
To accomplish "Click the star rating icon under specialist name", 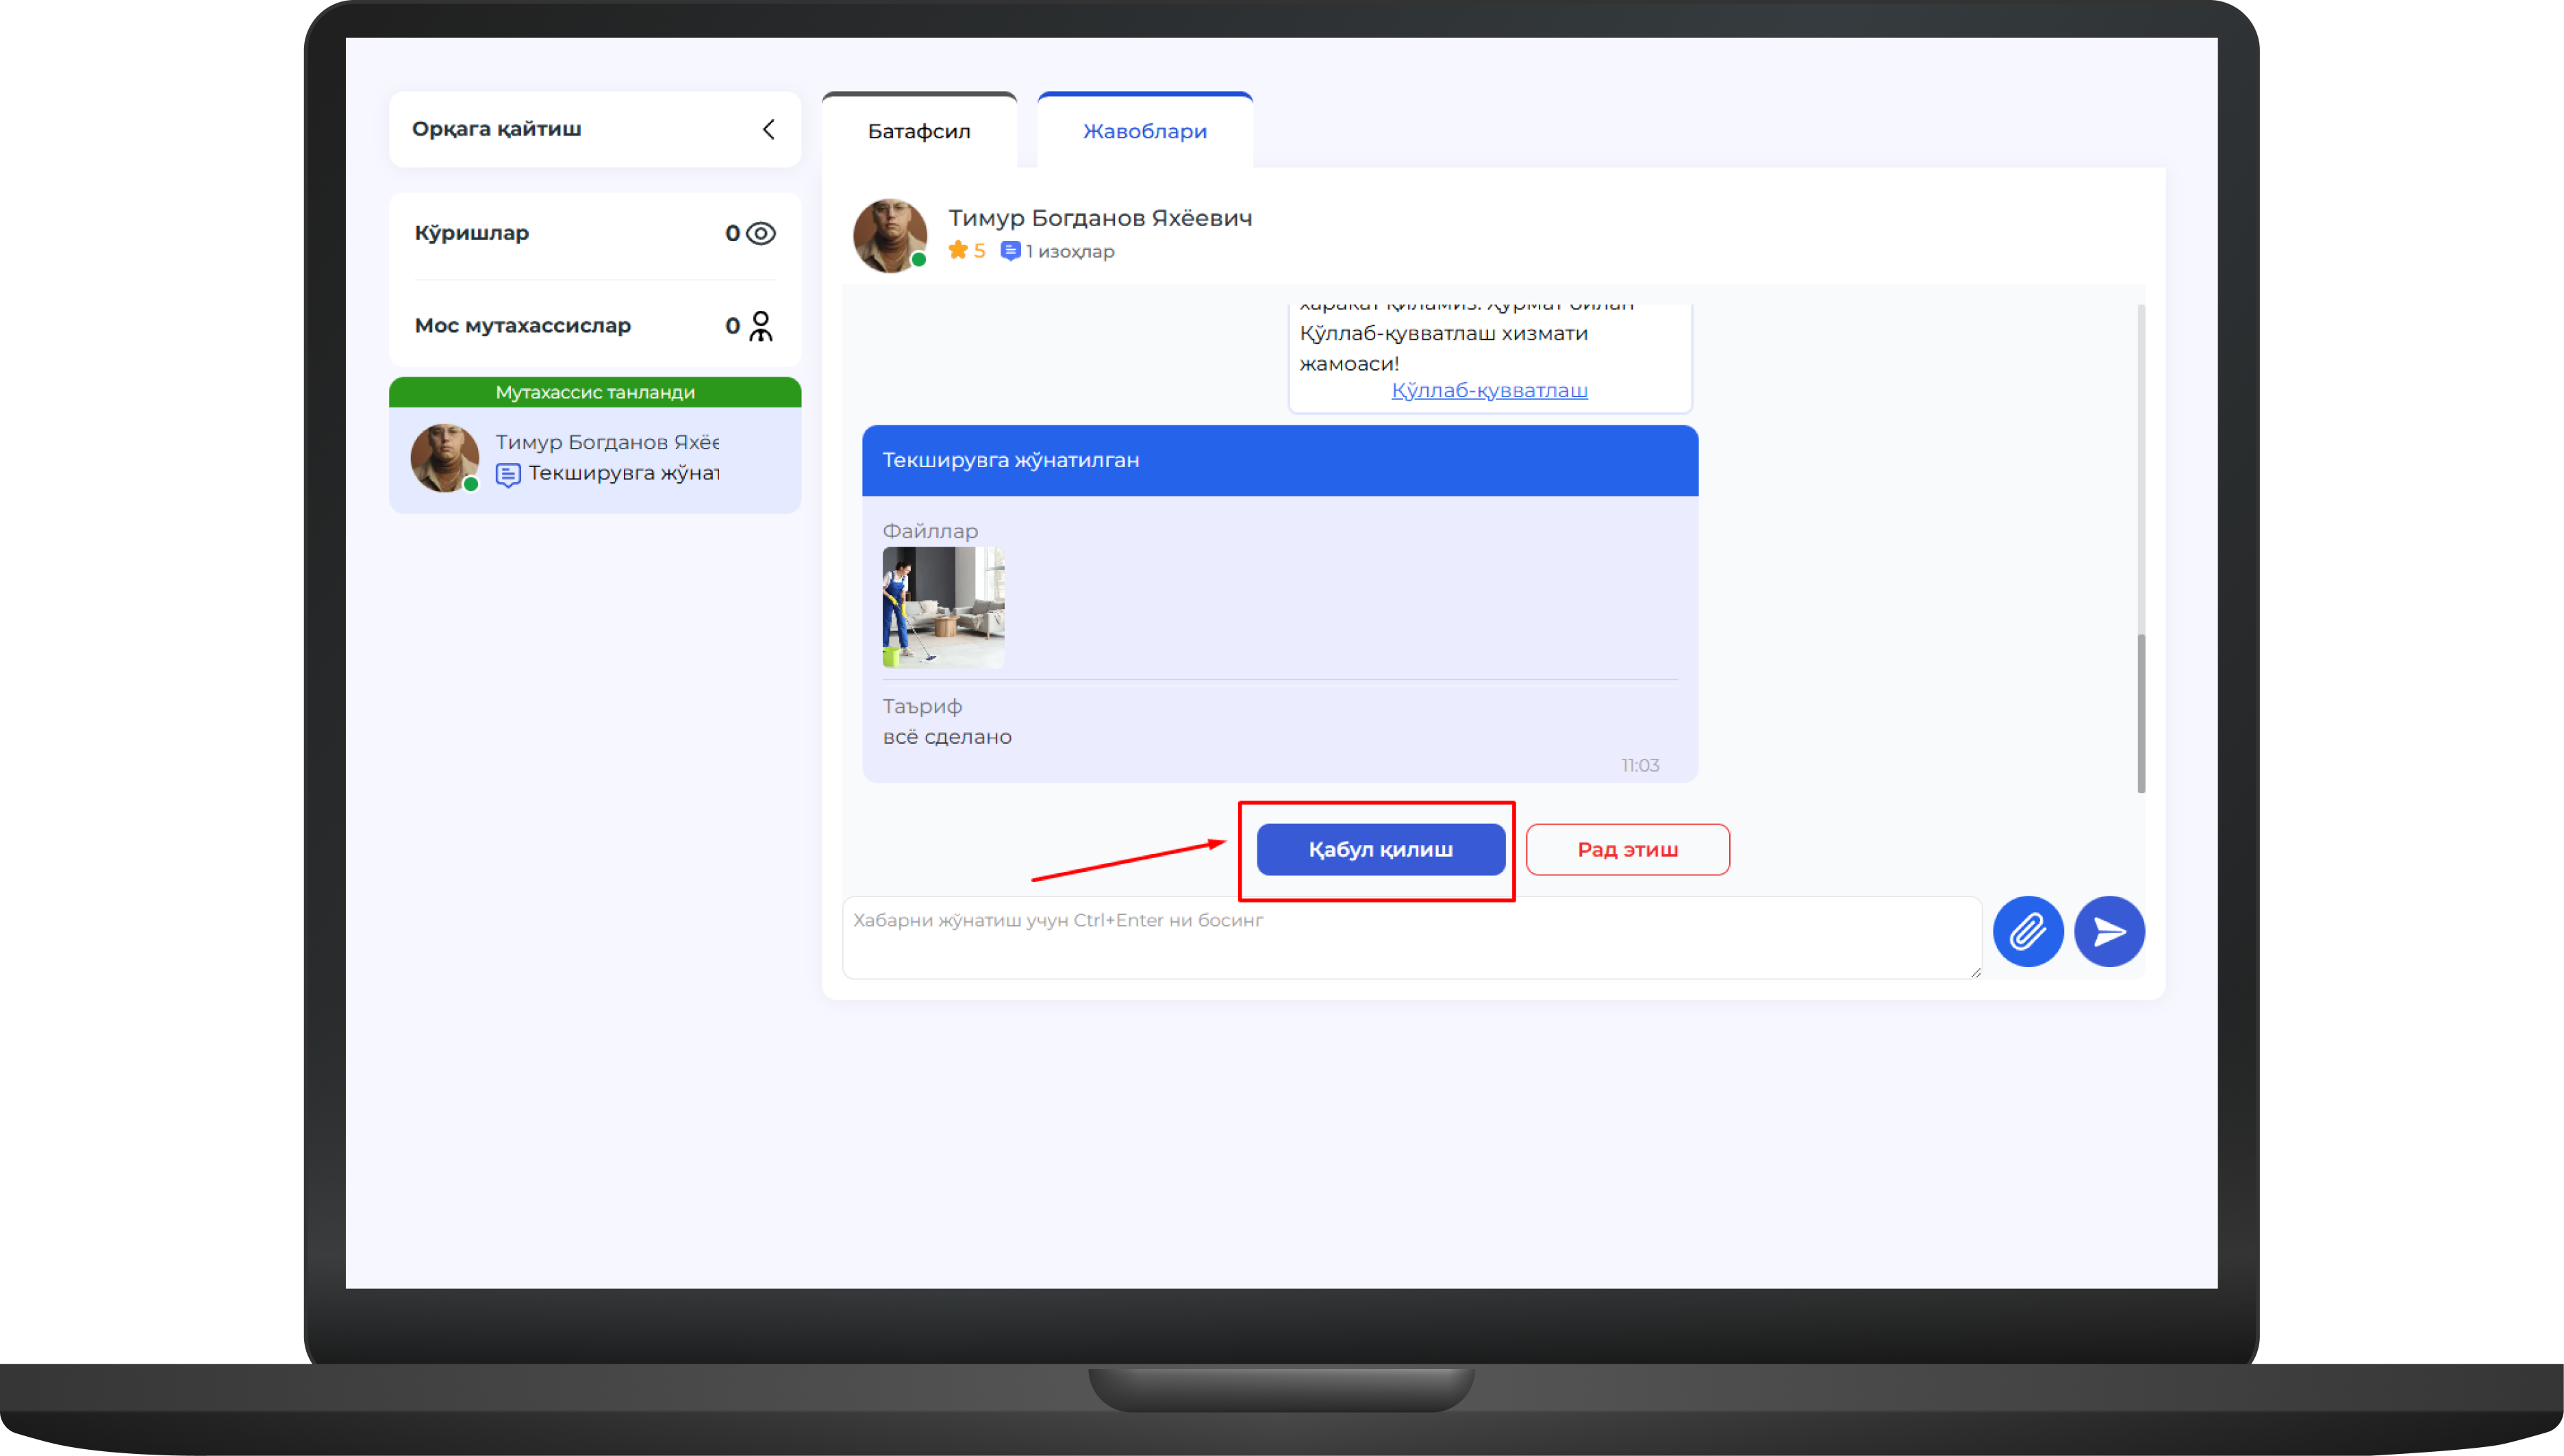I will [x=958, y=250].
